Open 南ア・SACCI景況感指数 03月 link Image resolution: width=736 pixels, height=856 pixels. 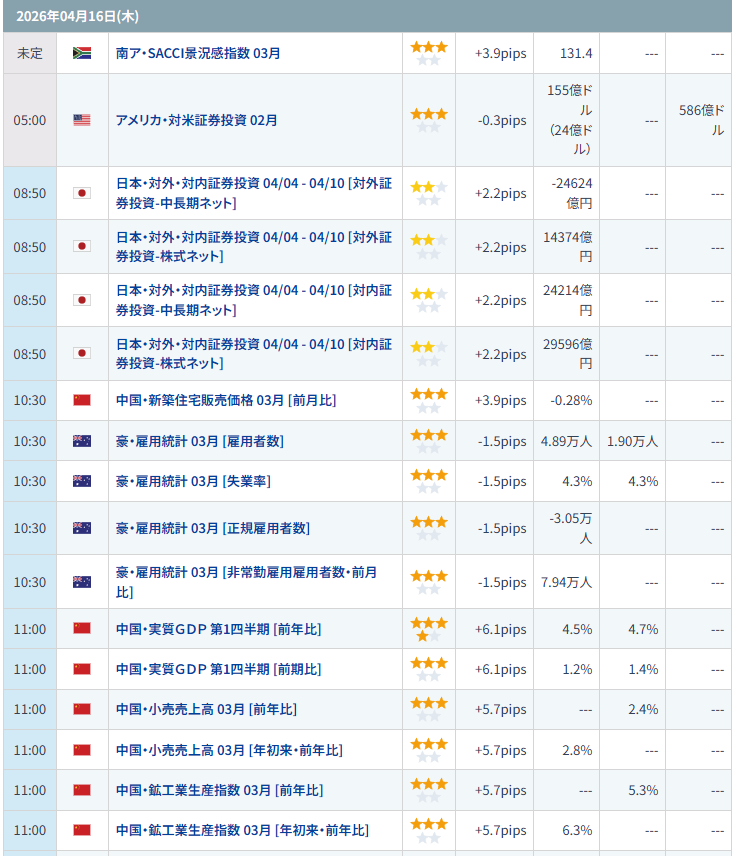tap(198, 53)
